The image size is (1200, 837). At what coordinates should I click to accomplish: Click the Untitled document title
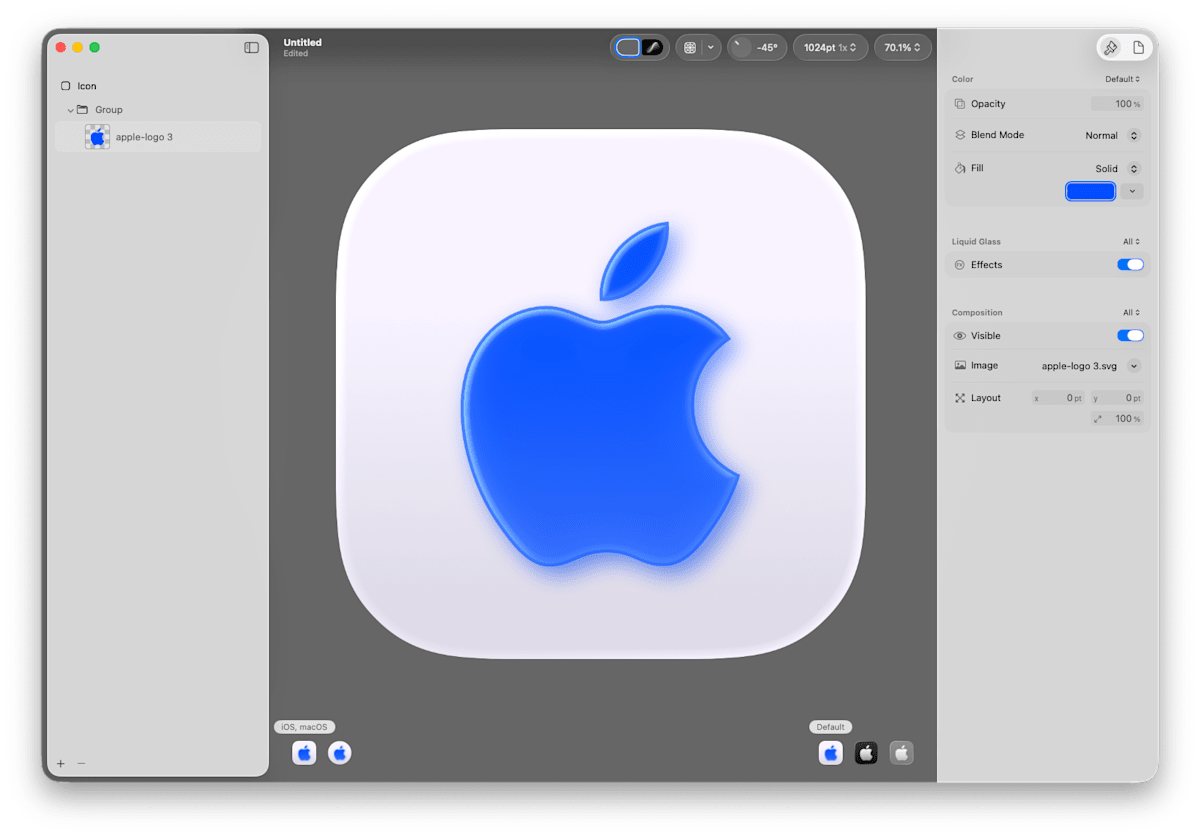[302, 42]
